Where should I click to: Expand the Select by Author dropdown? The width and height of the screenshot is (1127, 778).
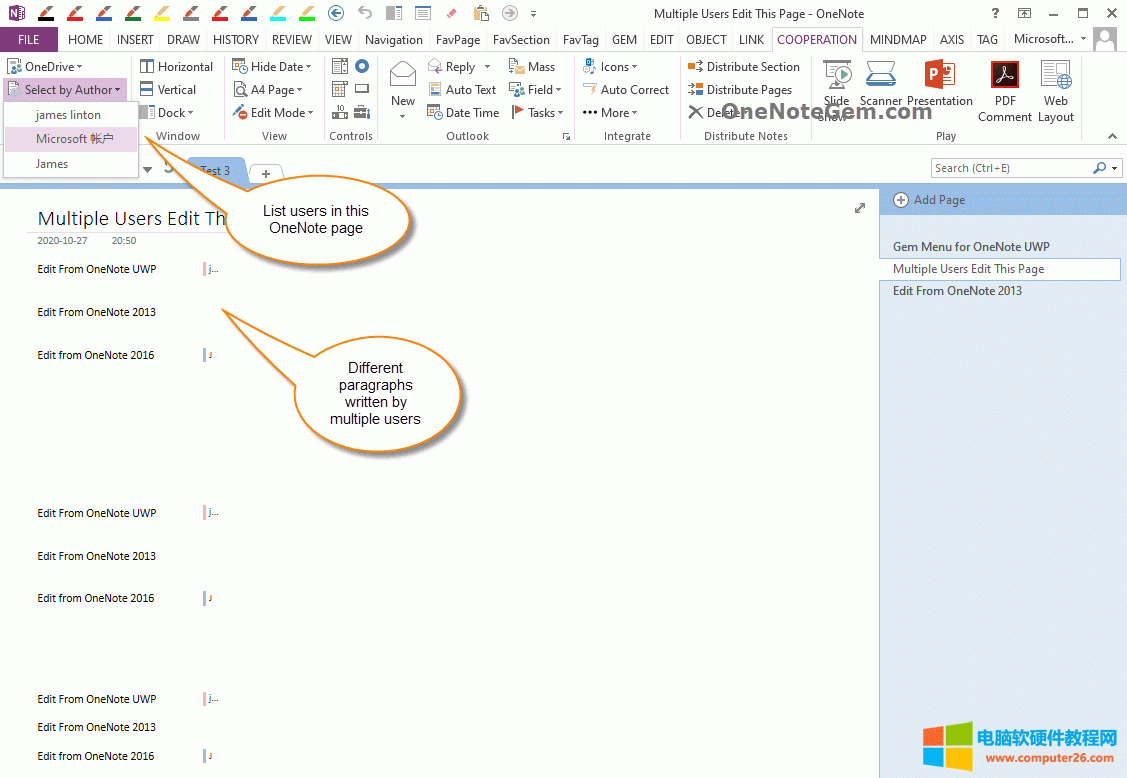coord(66,90)
